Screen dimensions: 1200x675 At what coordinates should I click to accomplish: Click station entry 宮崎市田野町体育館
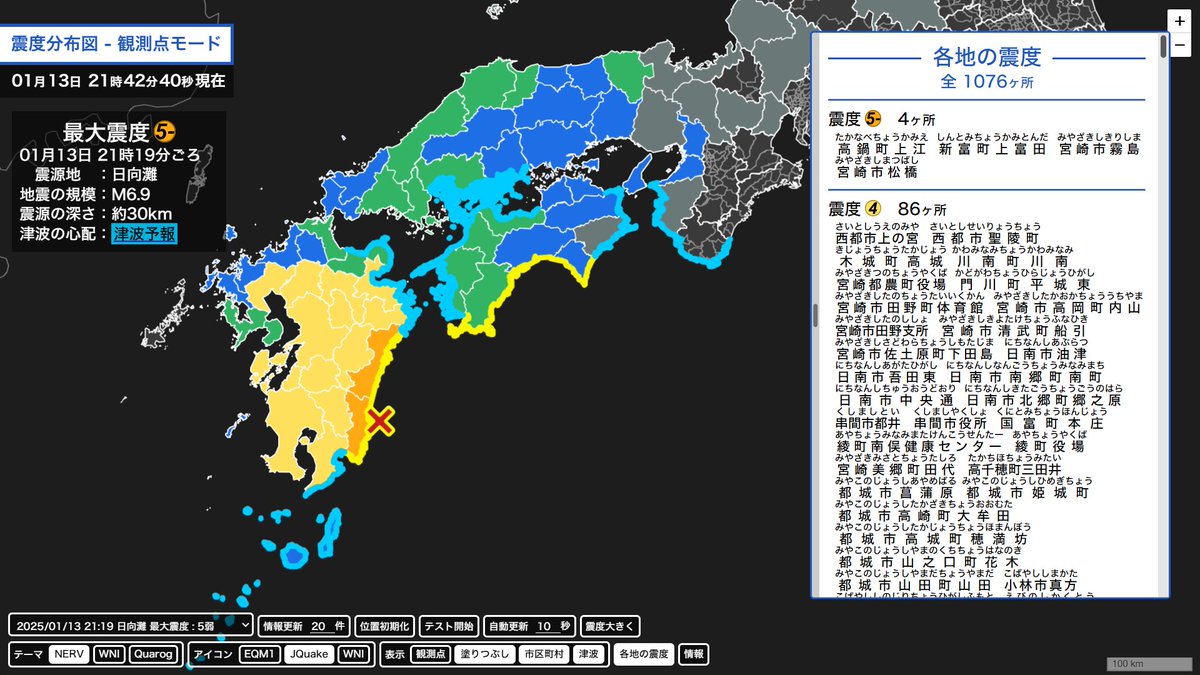tap(911, 308)
